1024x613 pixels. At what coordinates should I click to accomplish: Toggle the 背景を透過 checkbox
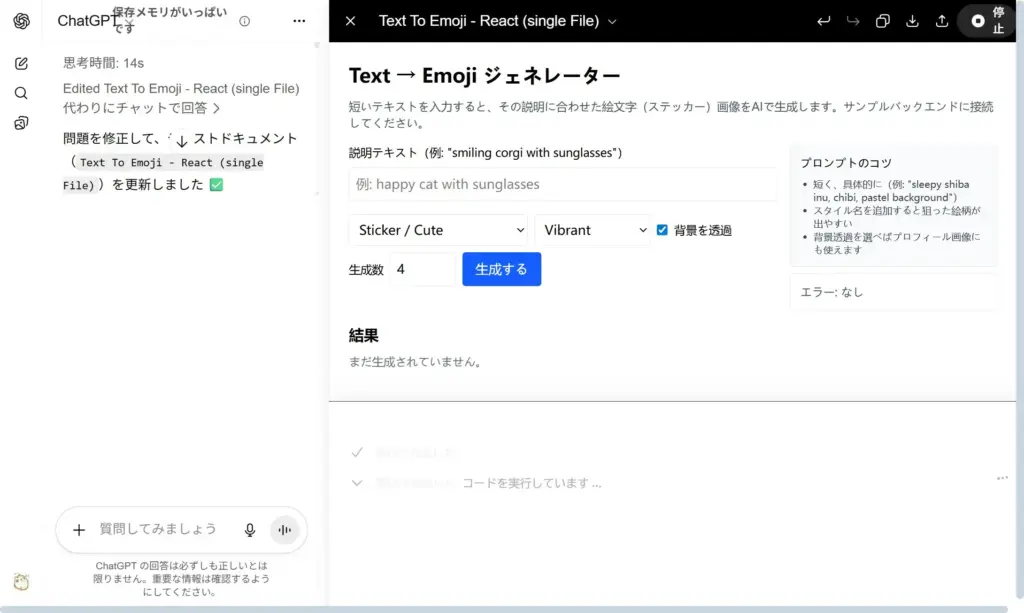662,230
